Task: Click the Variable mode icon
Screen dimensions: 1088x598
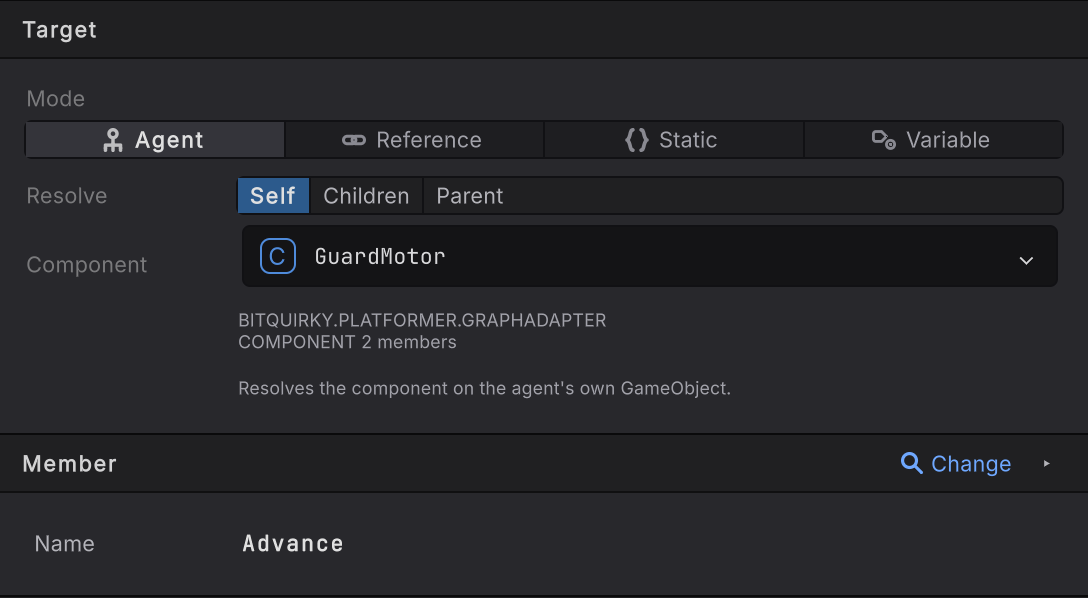Action: click(x=883, y=139)
